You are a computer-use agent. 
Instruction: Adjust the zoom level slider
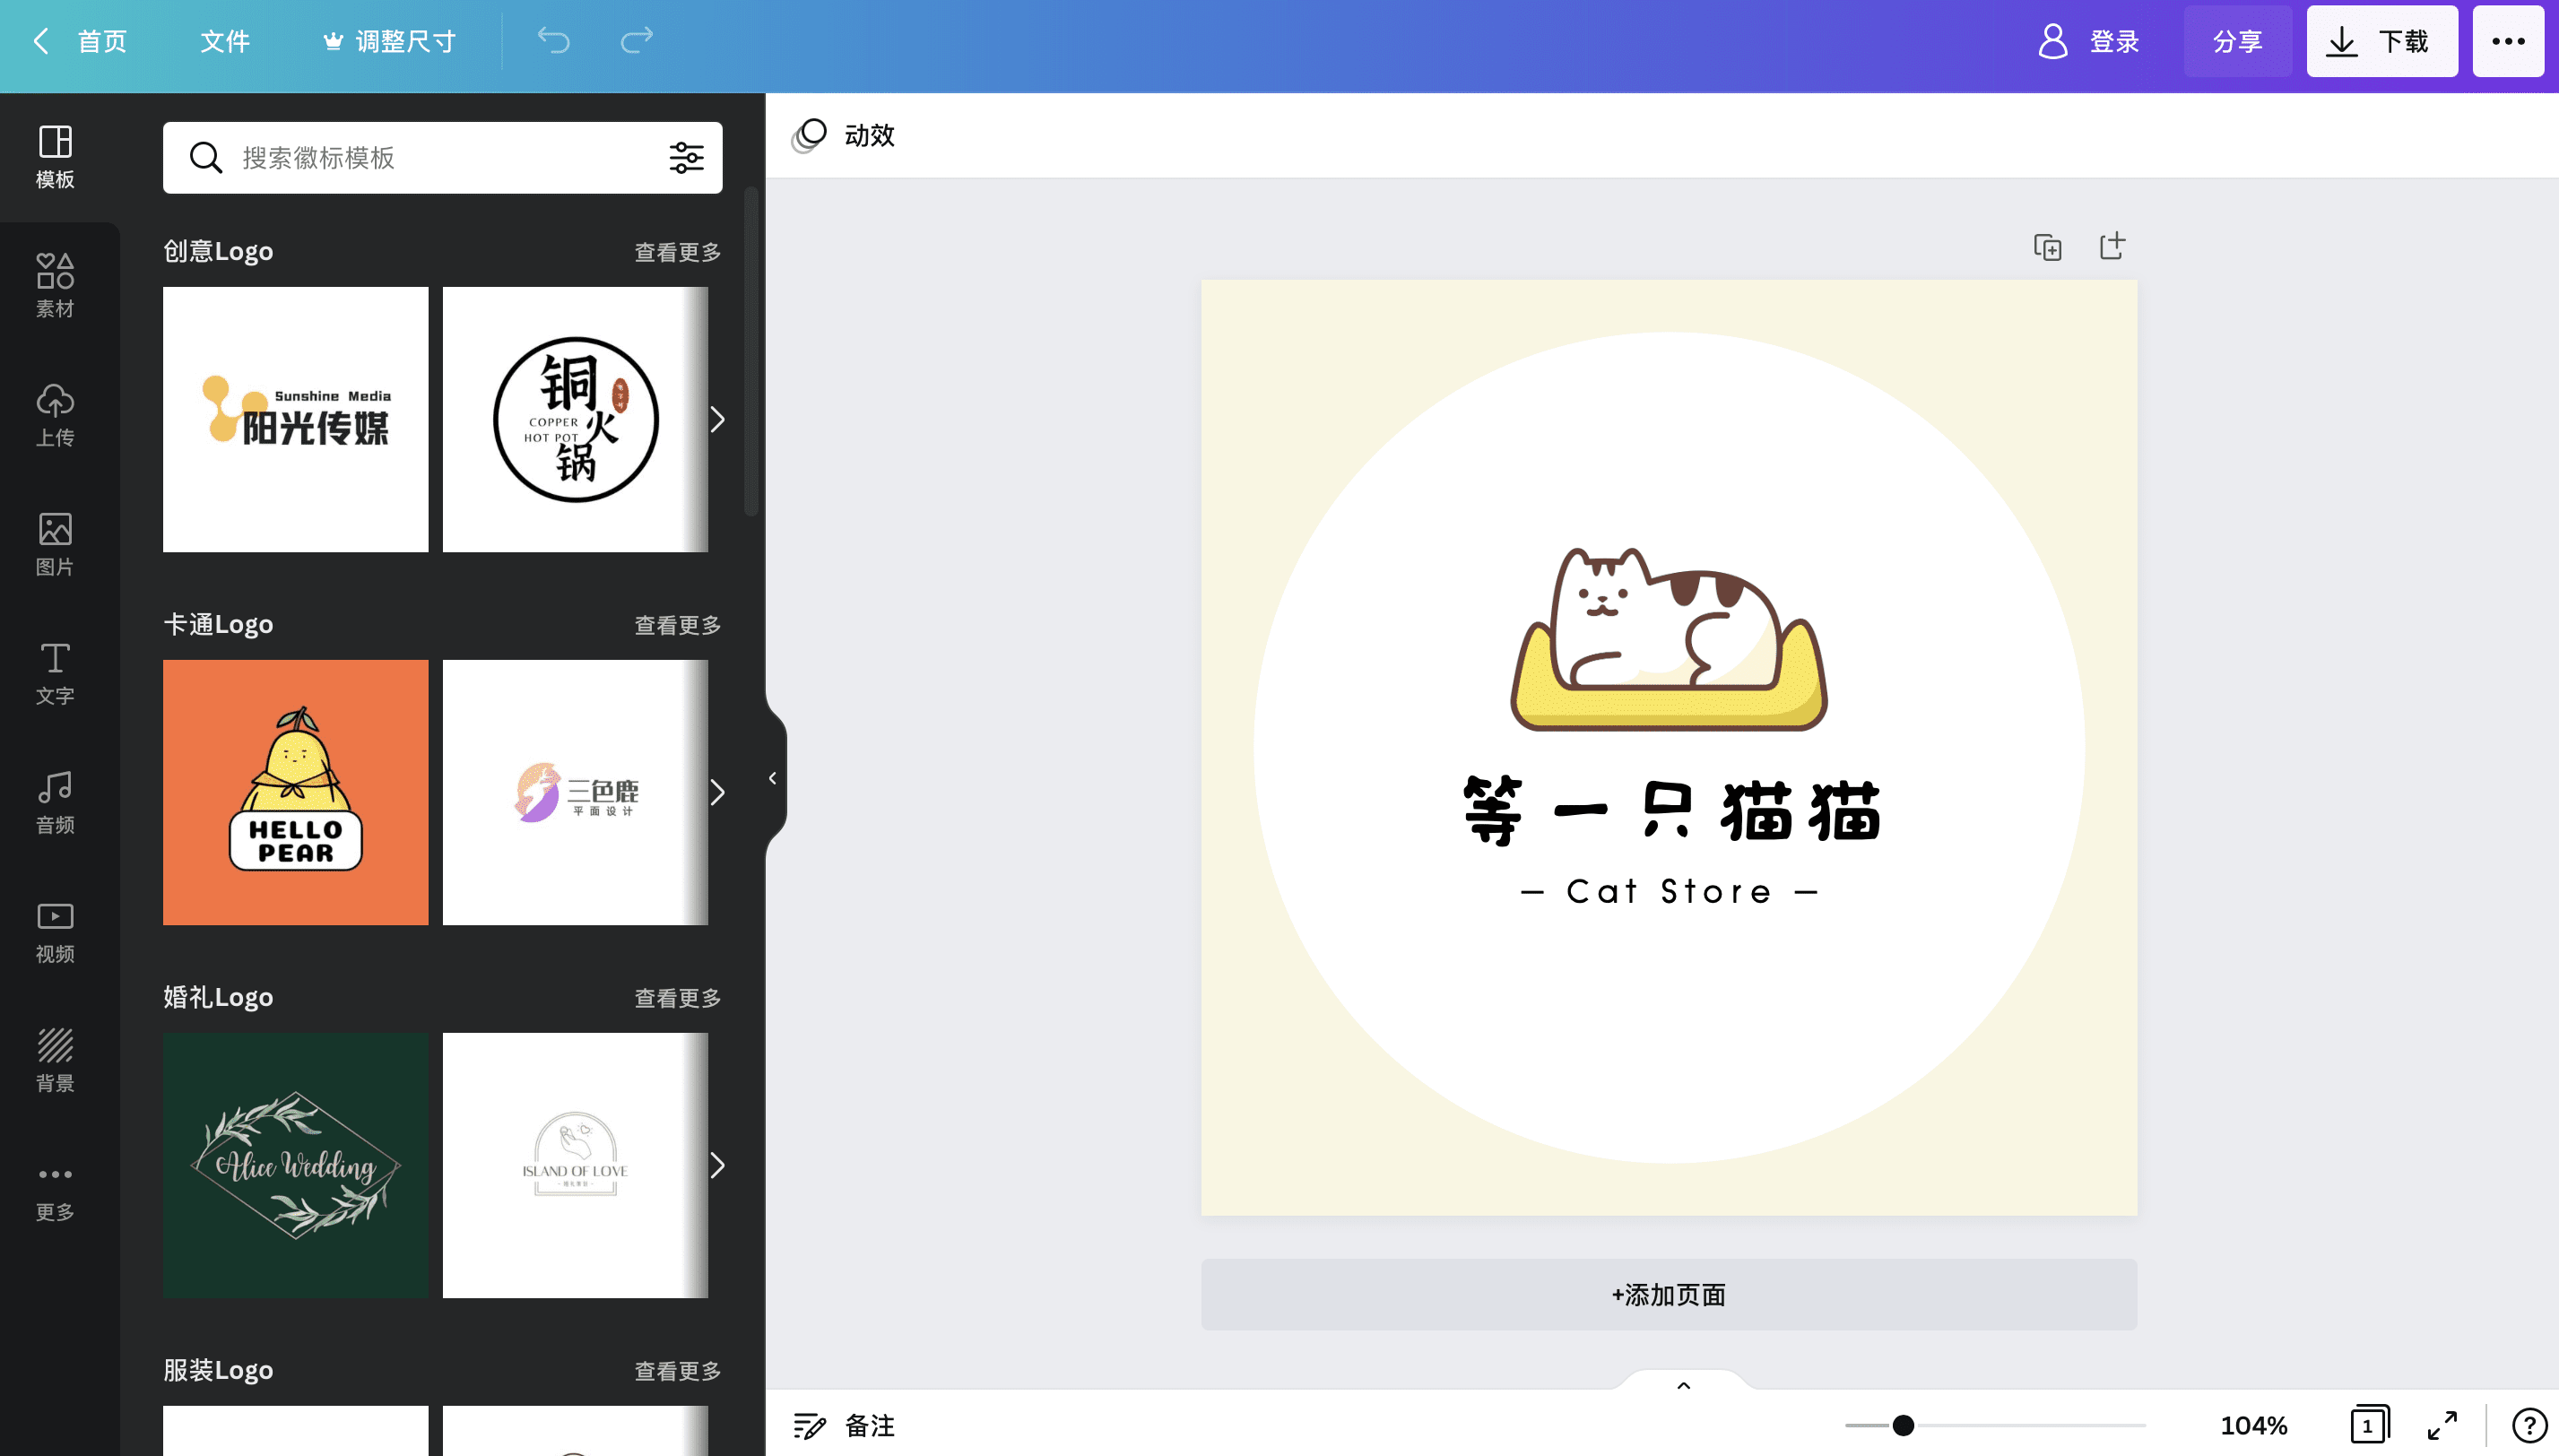pos(1904,1424)
